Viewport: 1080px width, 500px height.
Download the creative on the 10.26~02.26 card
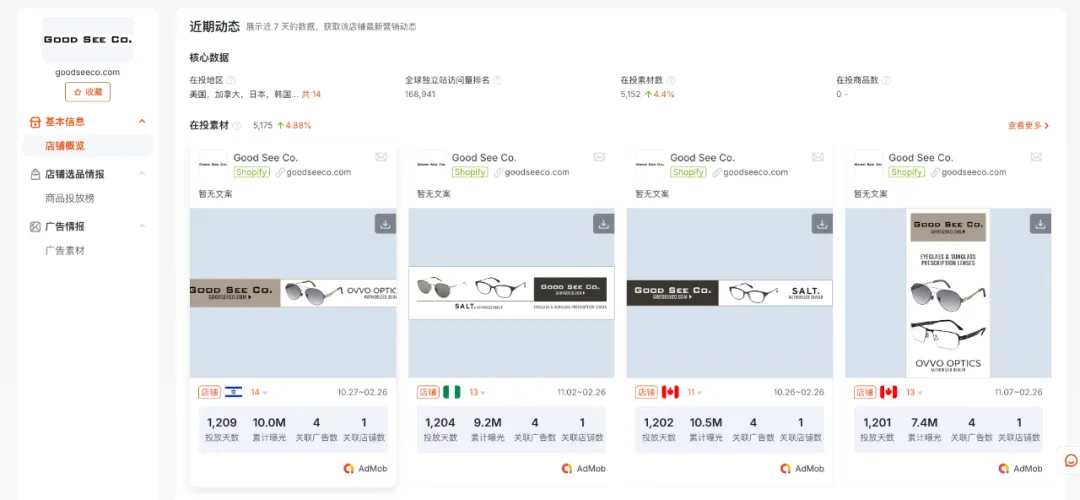tap(822, 224)
